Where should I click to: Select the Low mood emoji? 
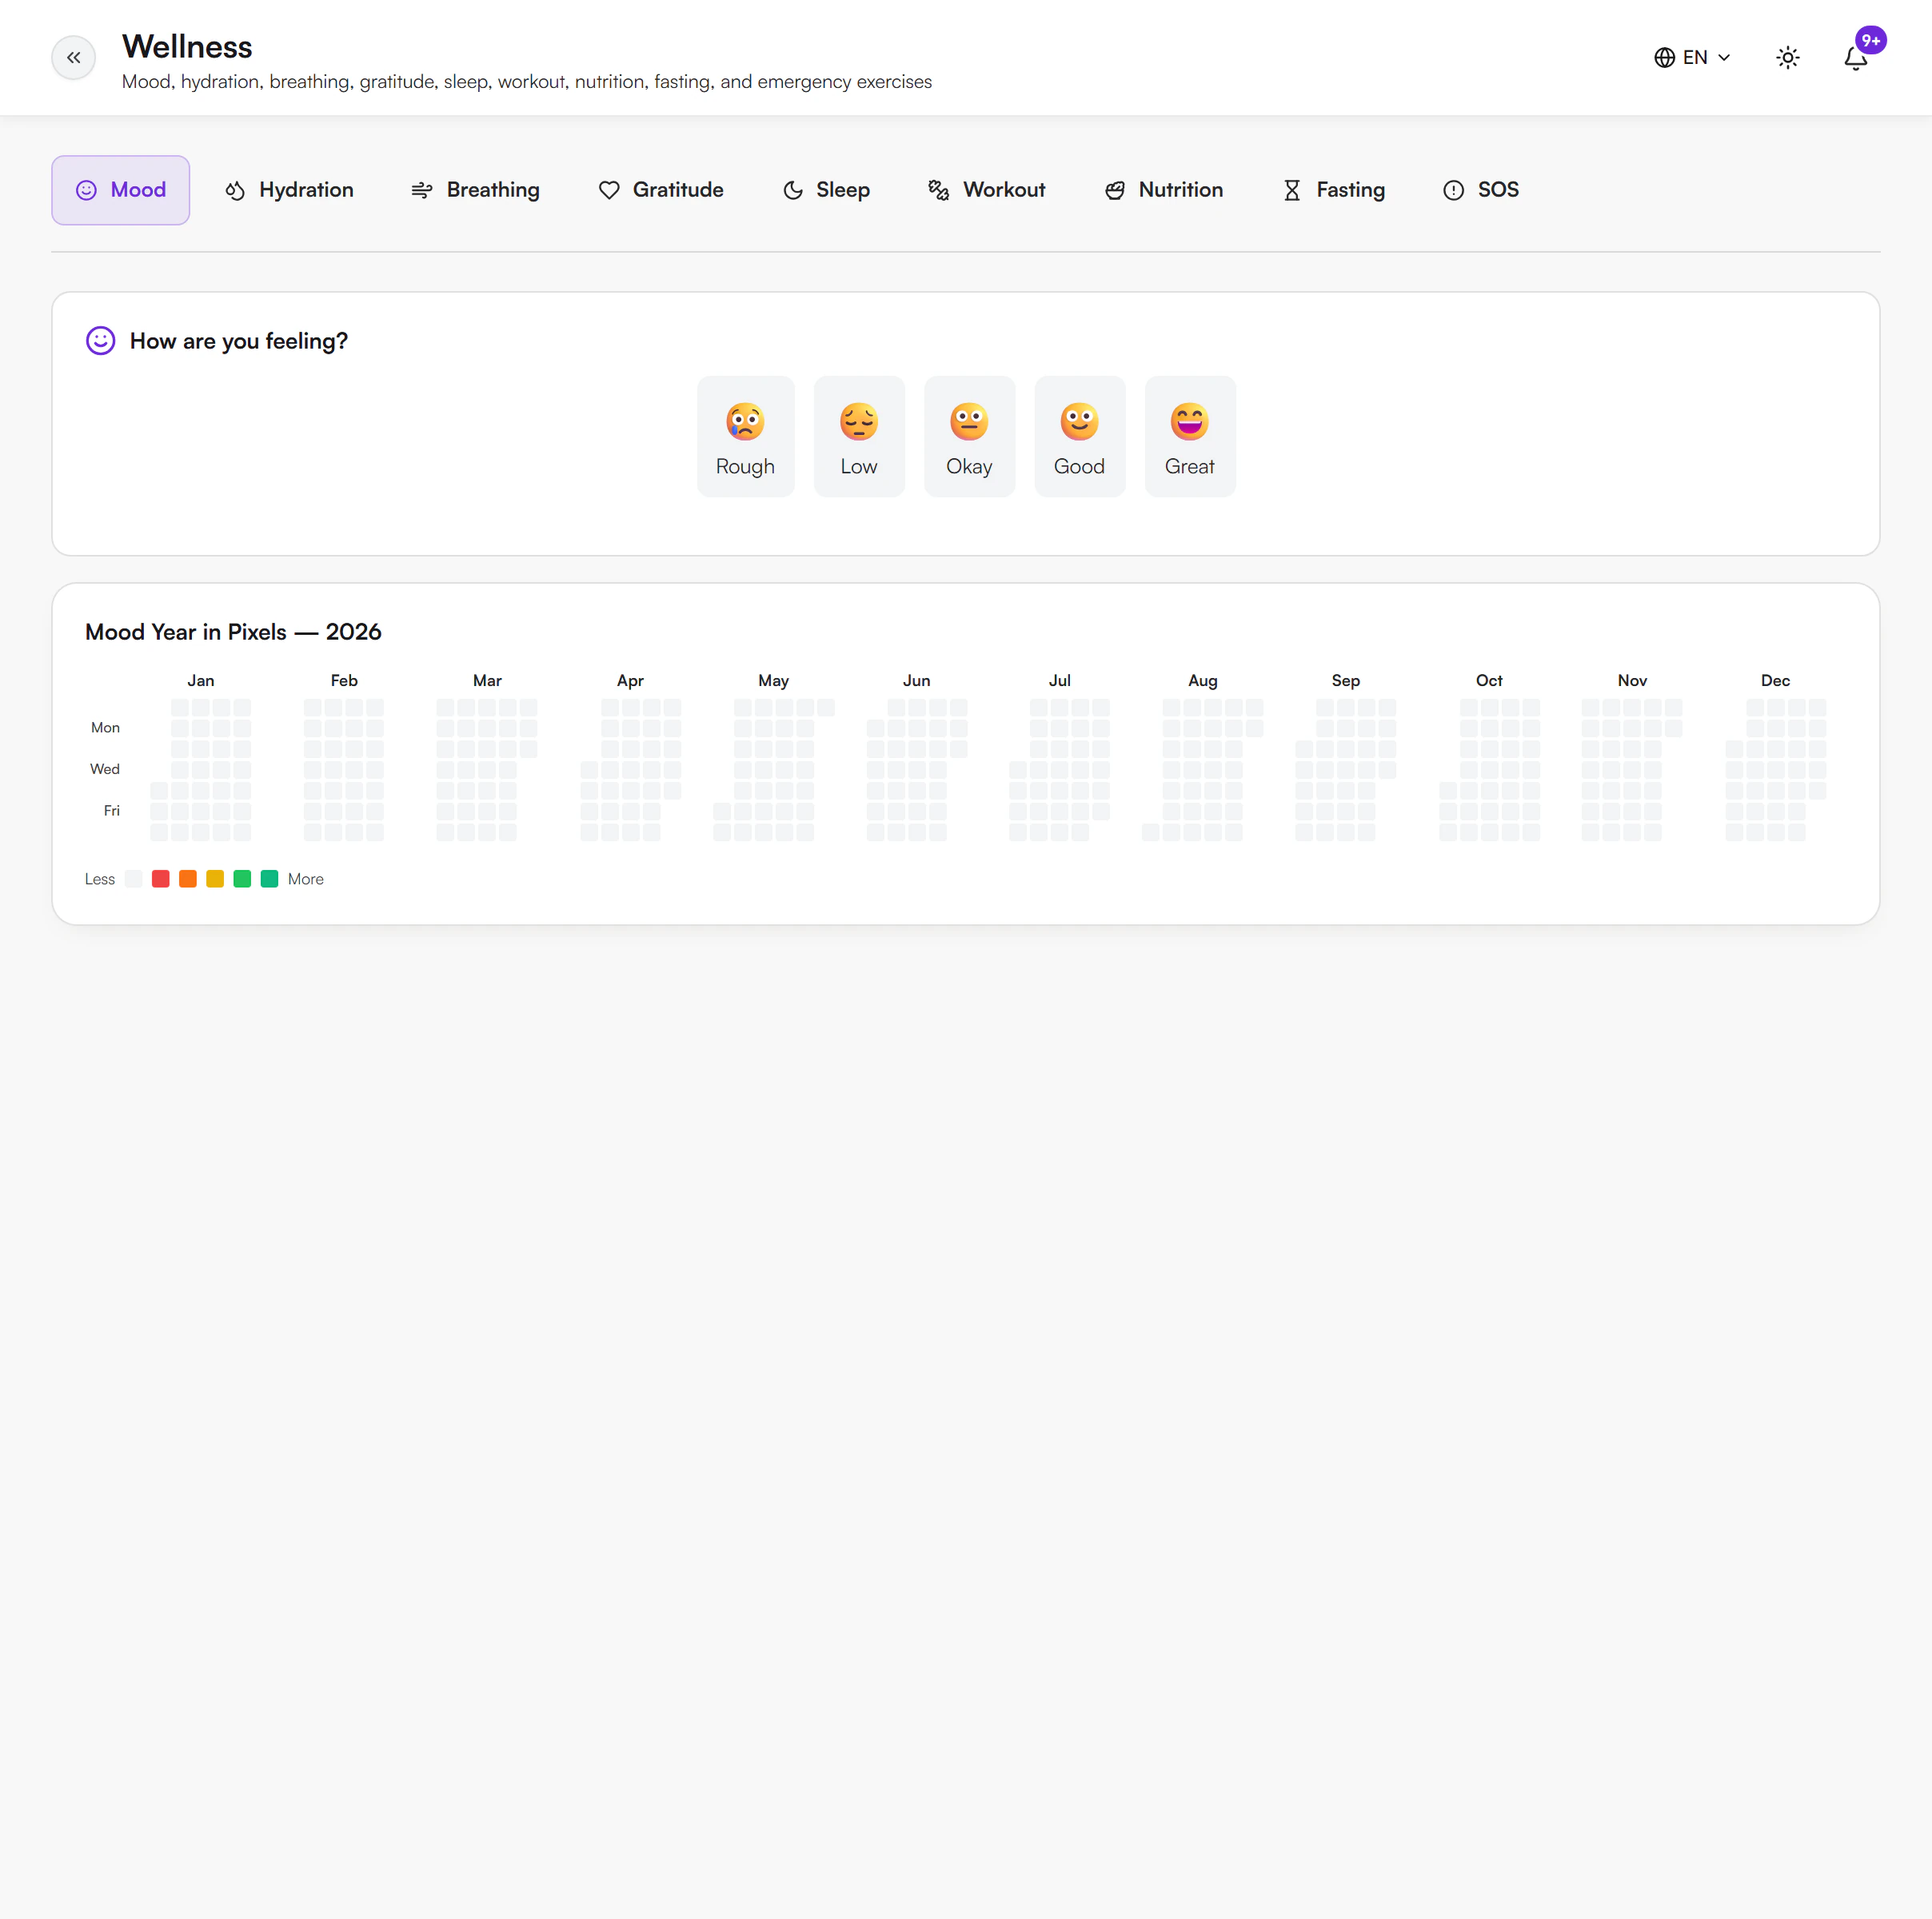click(859, 436)
